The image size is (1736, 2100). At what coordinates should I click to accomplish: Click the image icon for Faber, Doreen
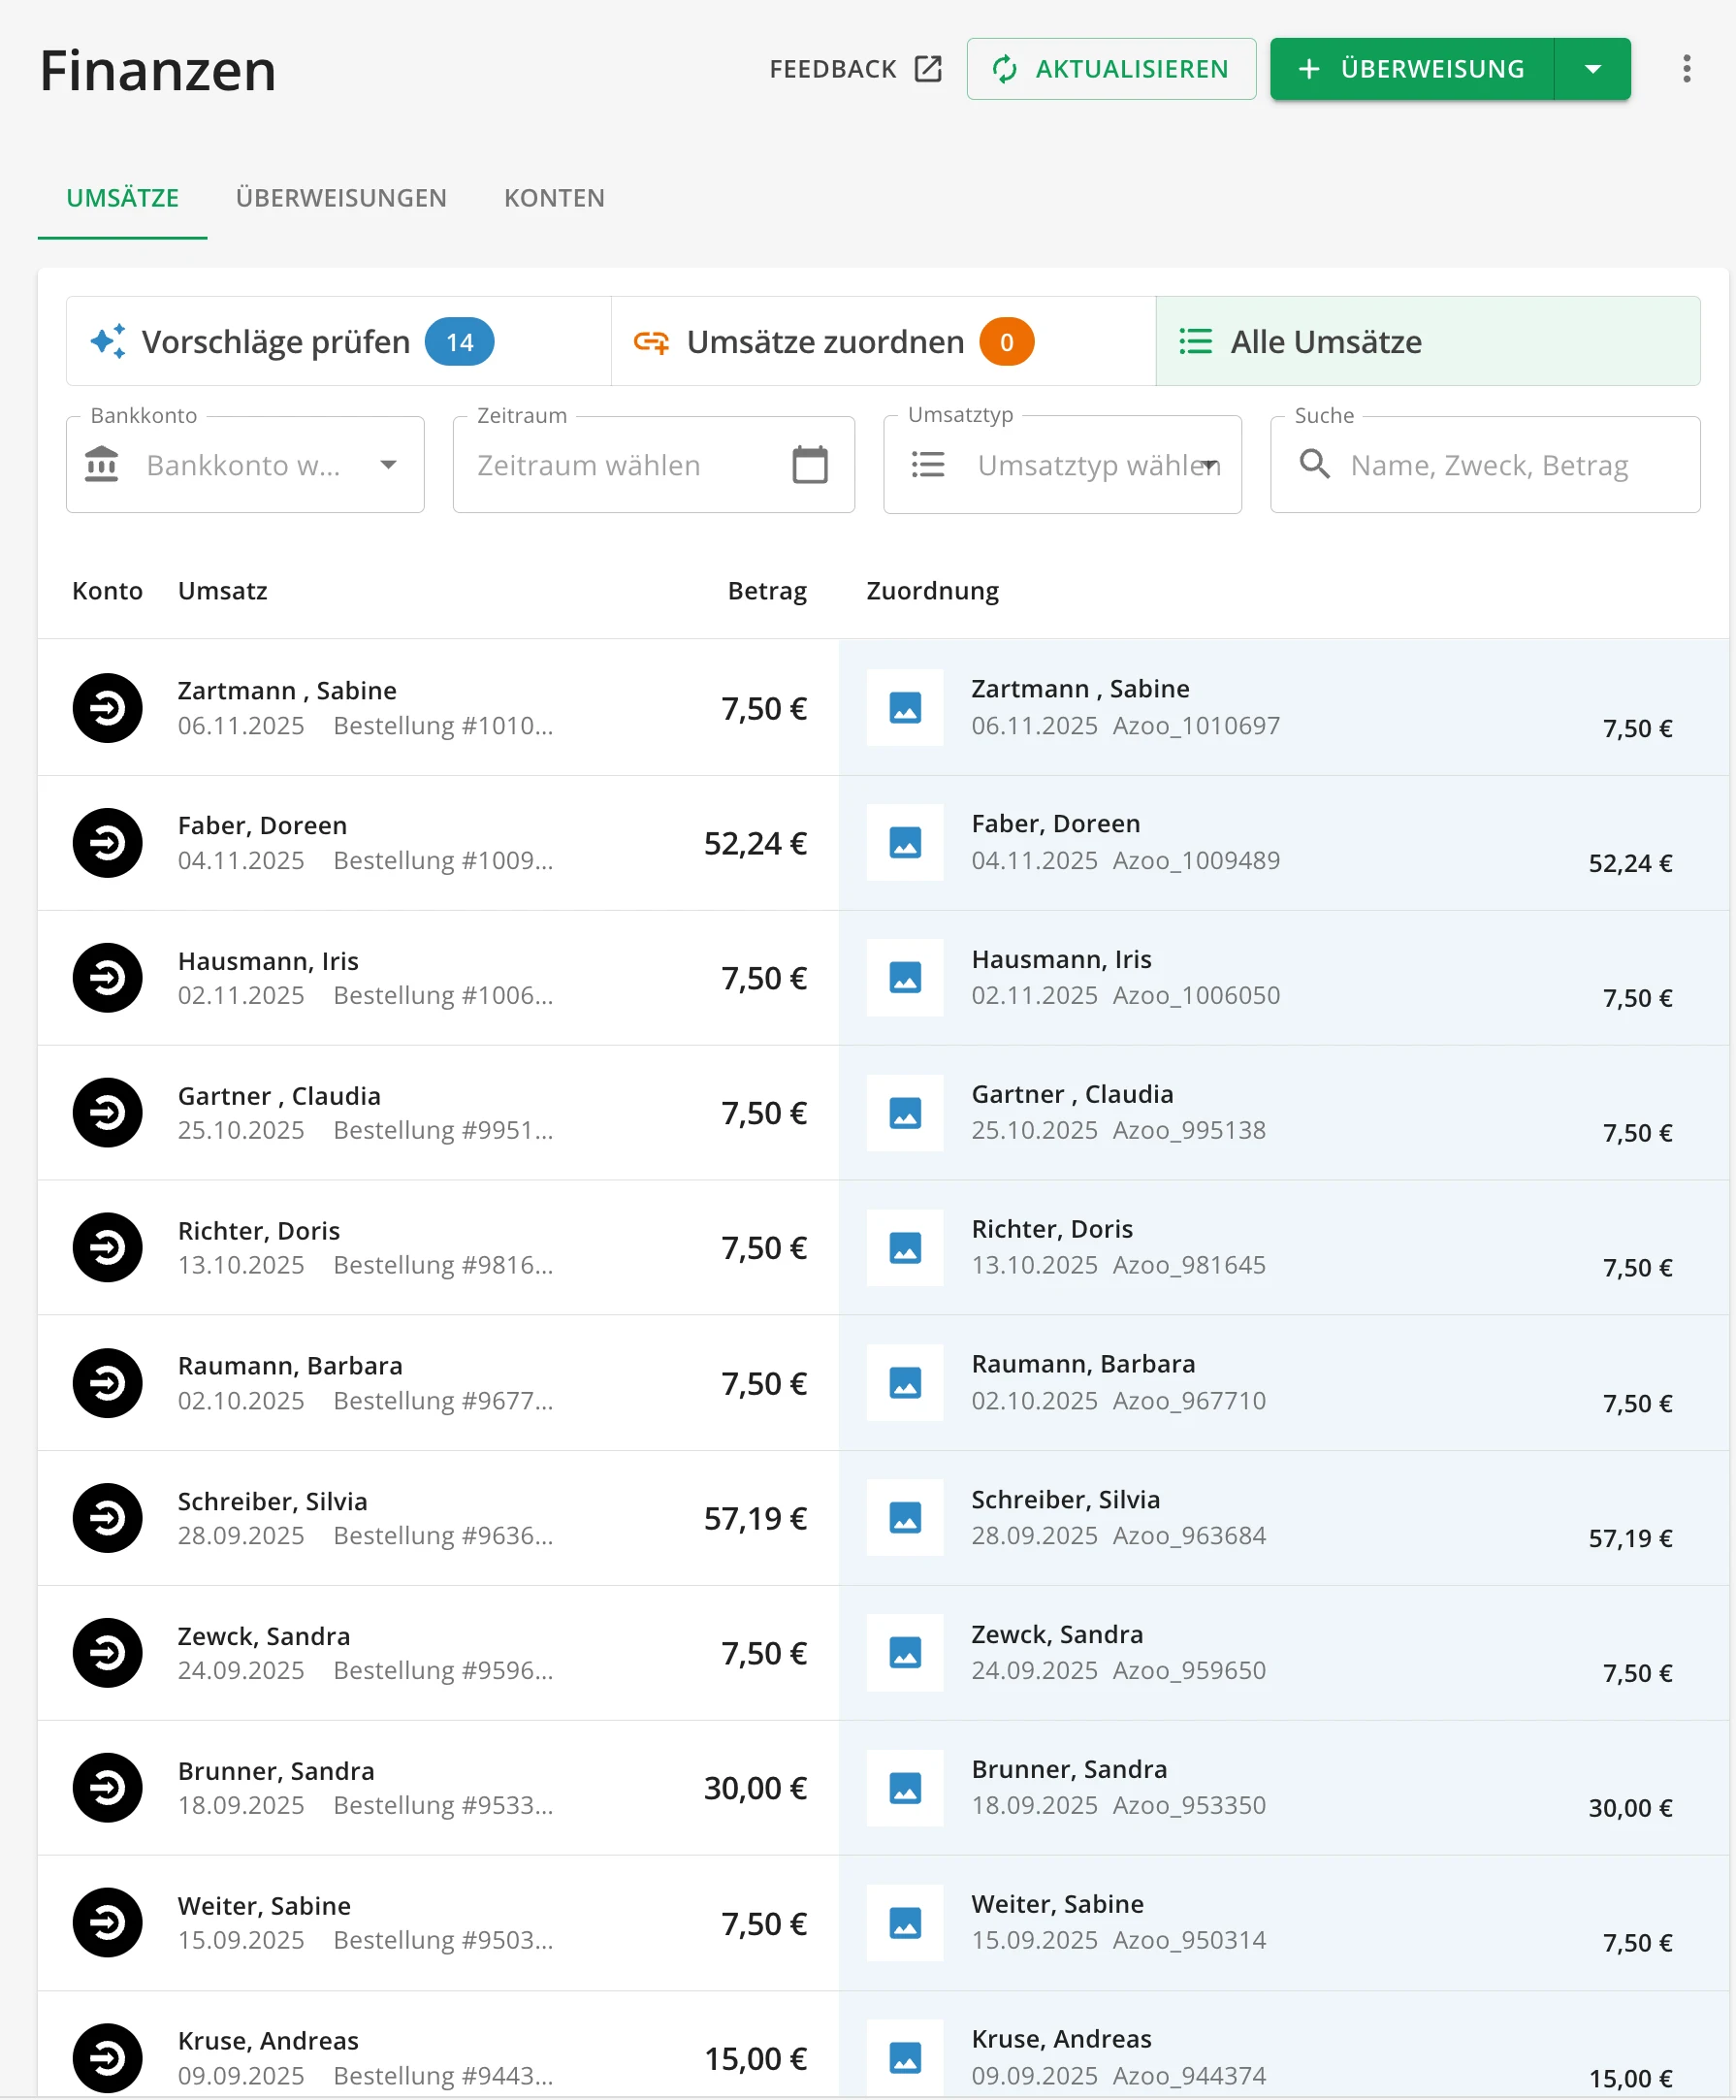coord(904,843)
